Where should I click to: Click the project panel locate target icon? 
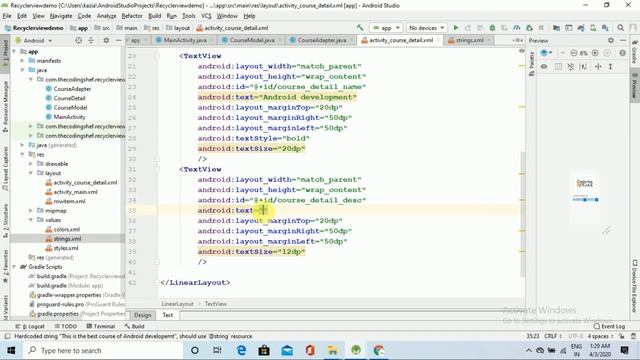coord(78,40)
